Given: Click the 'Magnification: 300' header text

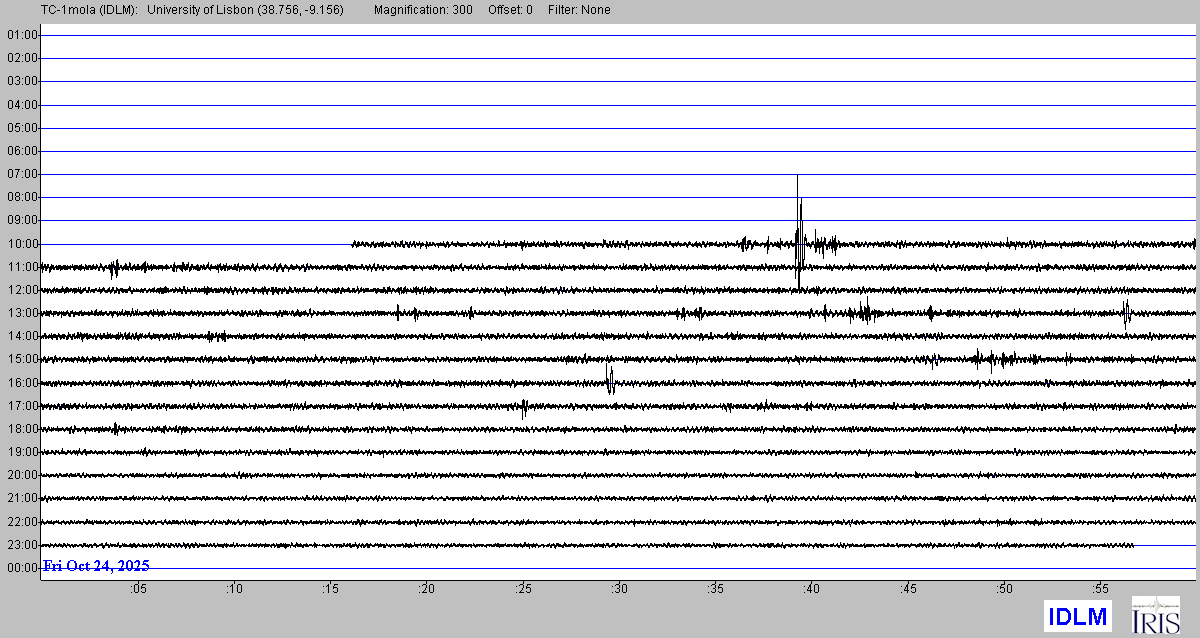Looking at the screenshot, I should click(423, 10).
